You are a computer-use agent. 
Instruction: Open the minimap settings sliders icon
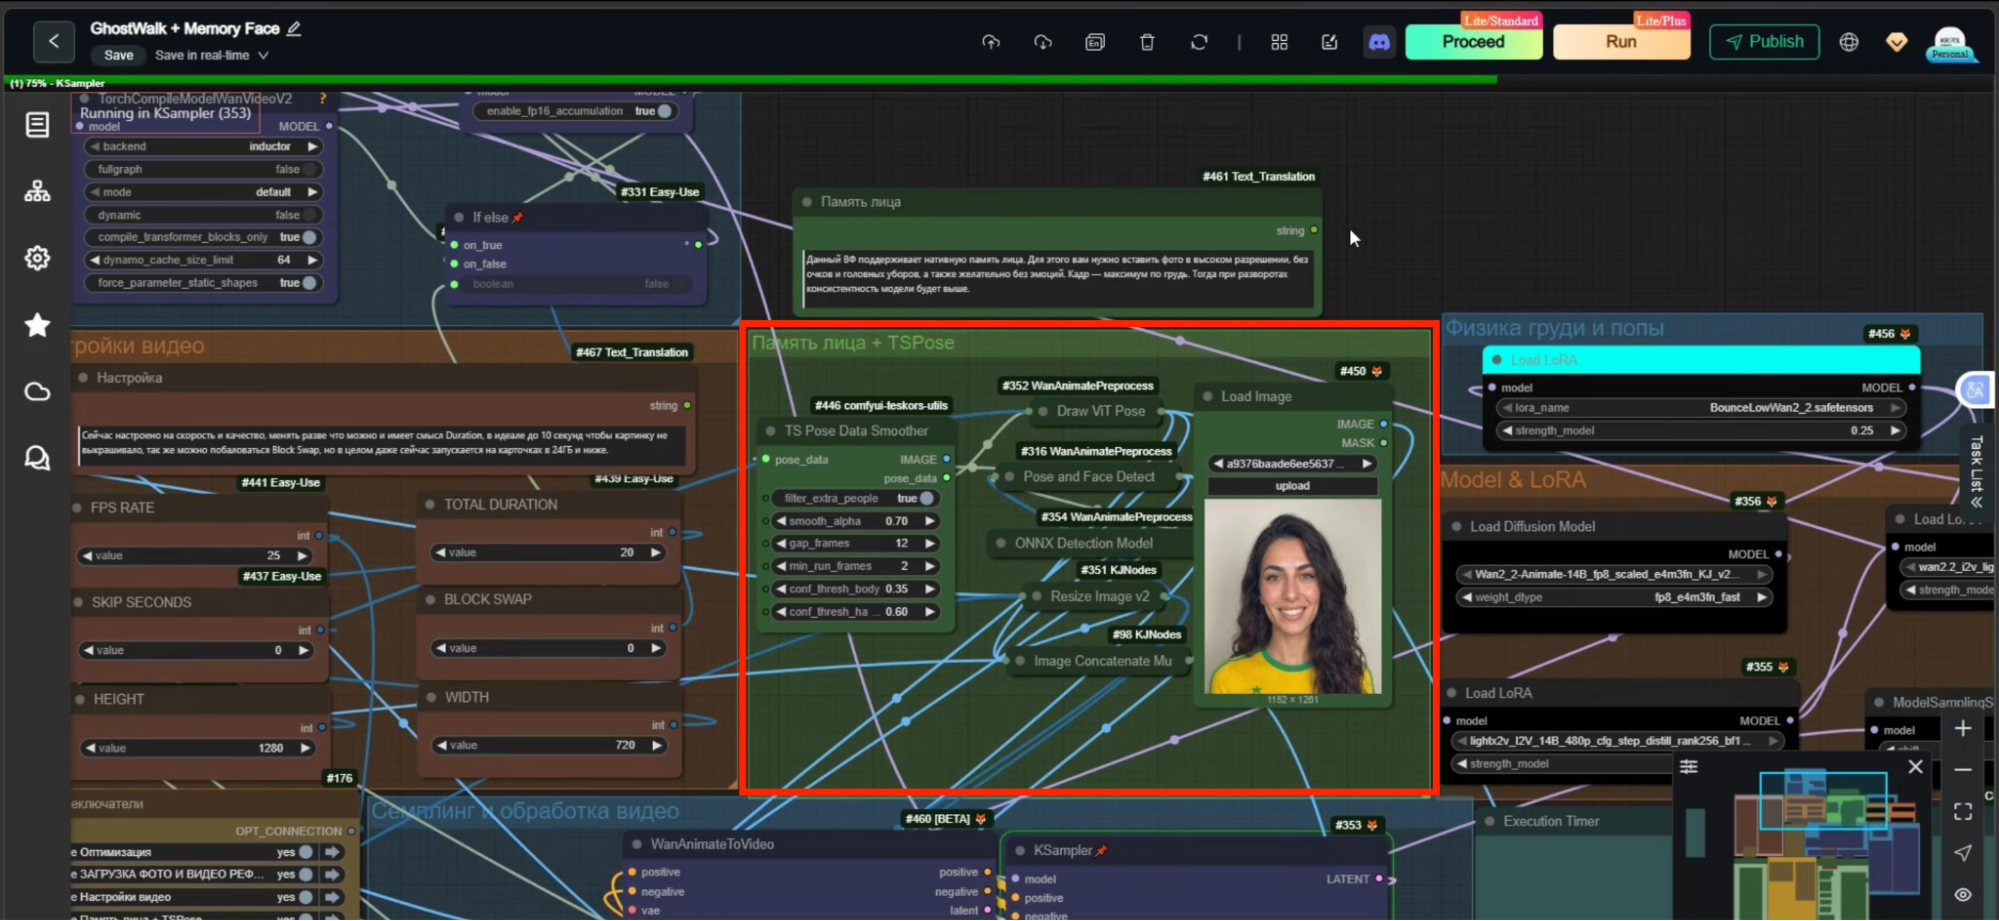click(1689, 767)
